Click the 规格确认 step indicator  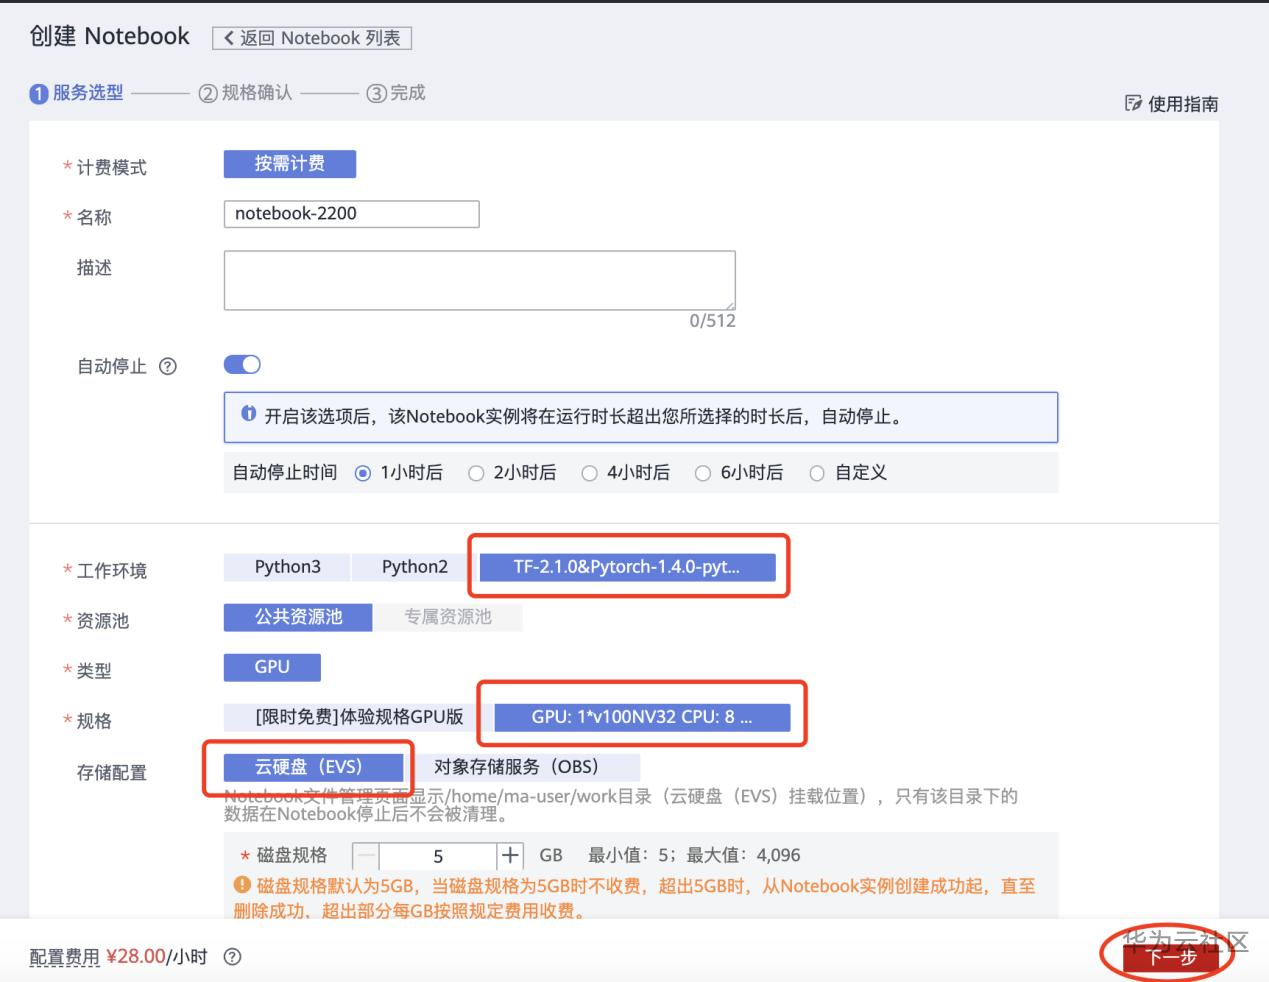click(245, 93)
